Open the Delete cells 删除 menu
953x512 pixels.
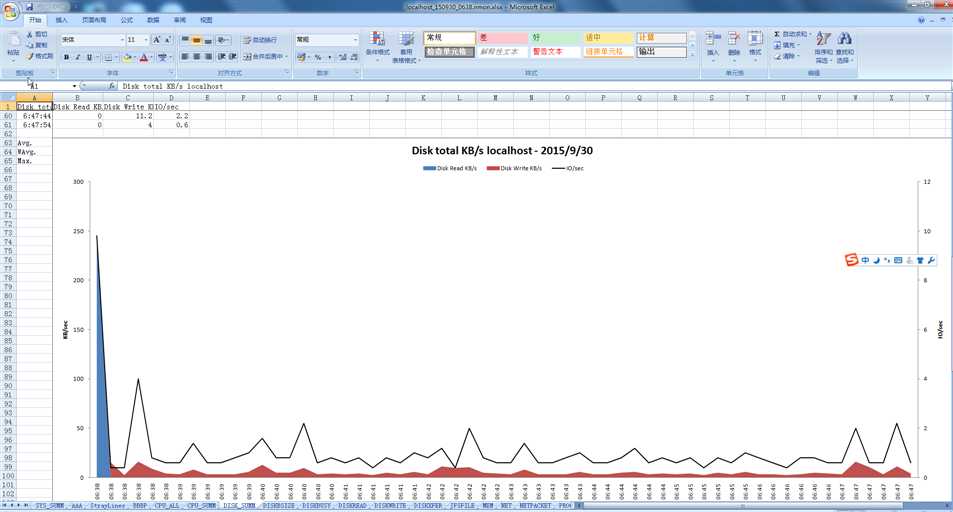[734, 46]
